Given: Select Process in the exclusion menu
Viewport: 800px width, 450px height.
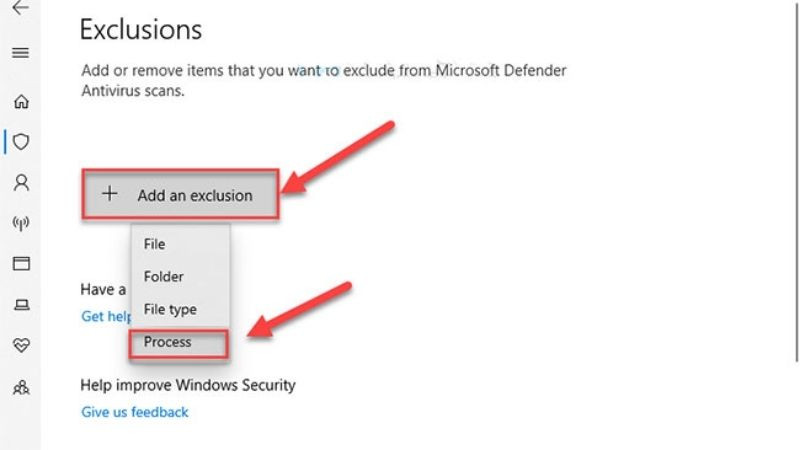Looking at the screenshot, I should point(167,342).
